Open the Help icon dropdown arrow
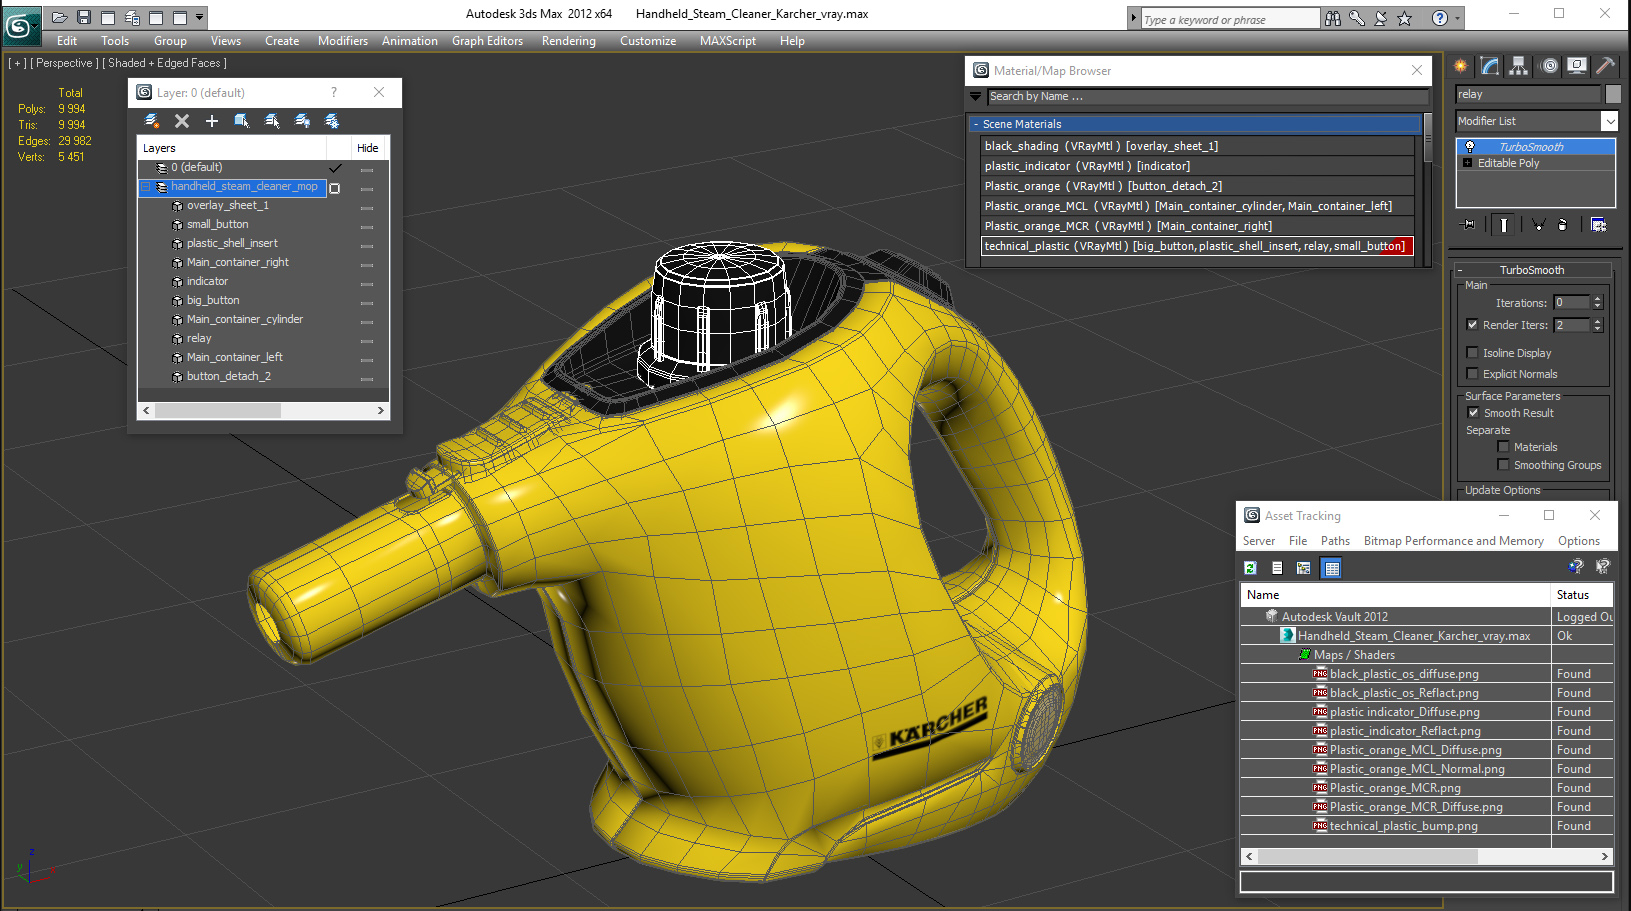This screenshot has height=911, width=1631. tap(1457, 18)
